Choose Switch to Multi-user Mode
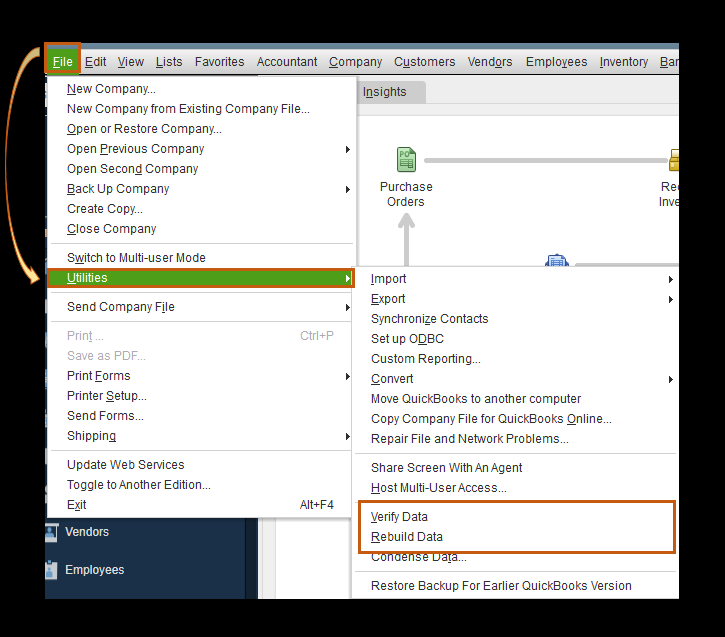 (x=201, y=257)
